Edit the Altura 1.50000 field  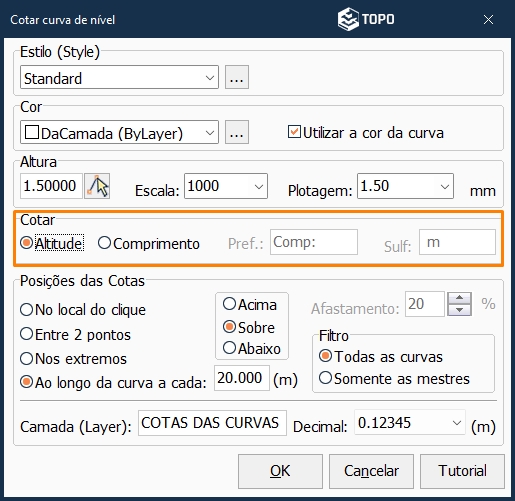(51, 186)
